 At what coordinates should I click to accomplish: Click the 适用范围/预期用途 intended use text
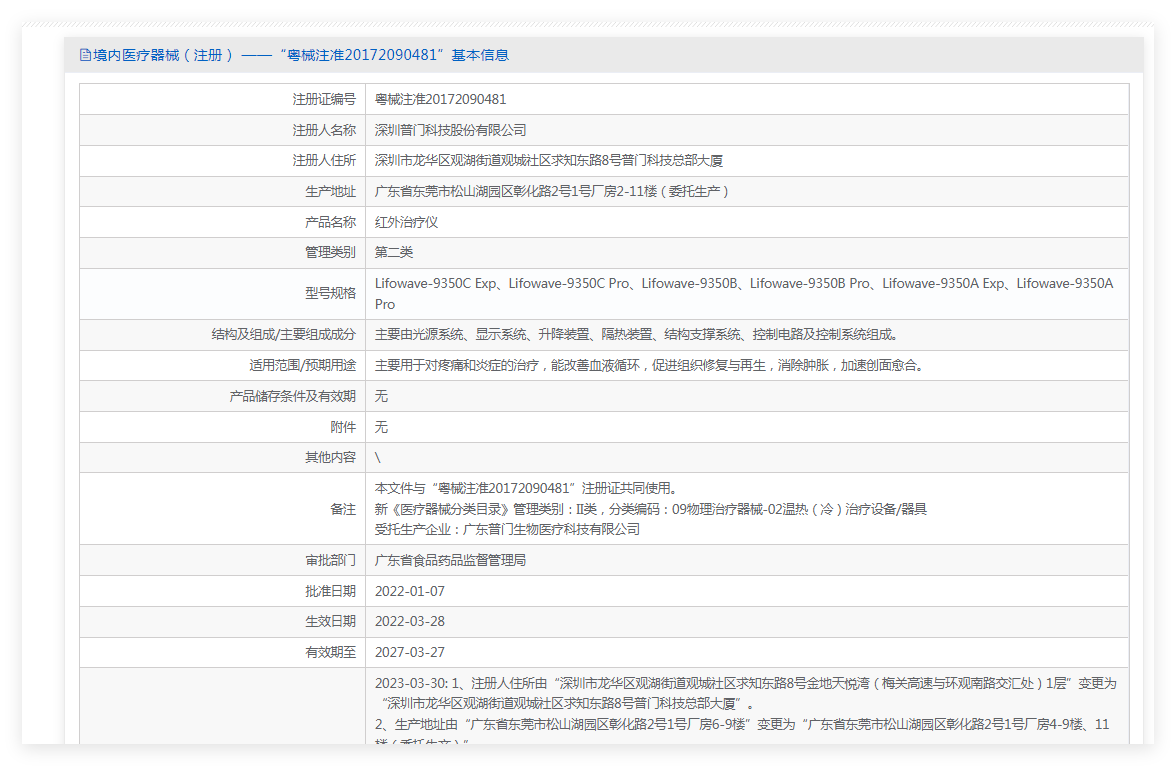click(648, 365)
